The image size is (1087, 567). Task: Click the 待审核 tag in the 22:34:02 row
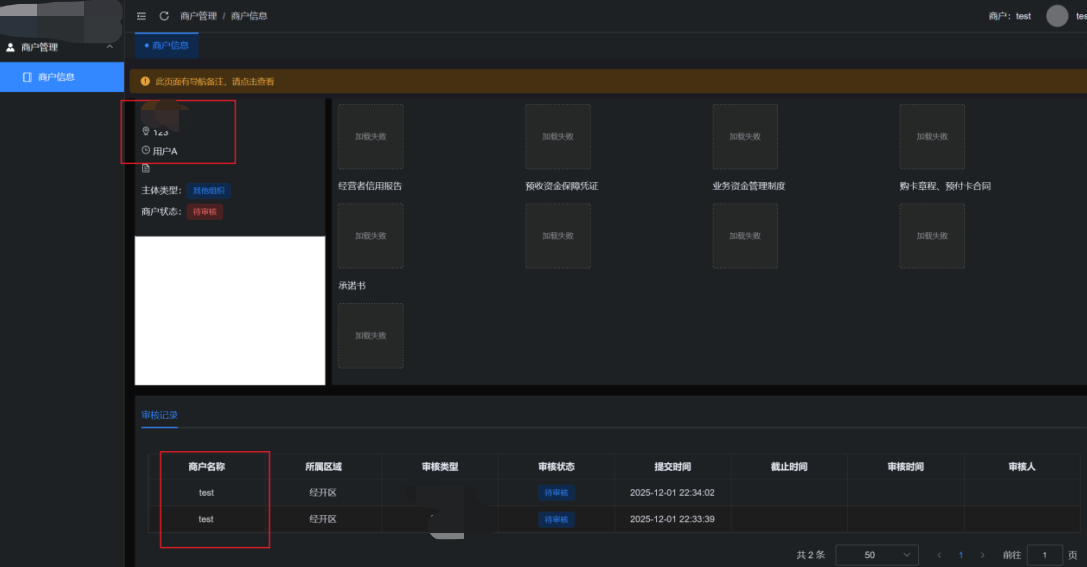coord(556,493)
